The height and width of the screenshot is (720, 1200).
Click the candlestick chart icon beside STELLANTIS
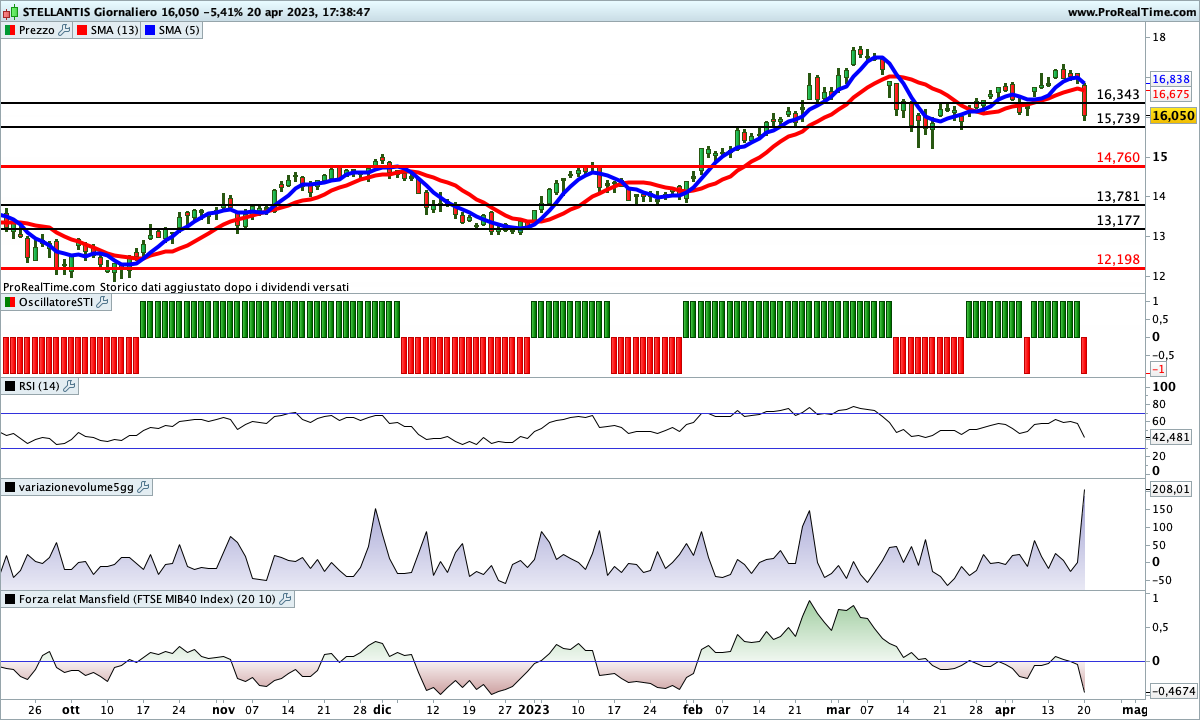click(11, 12)
